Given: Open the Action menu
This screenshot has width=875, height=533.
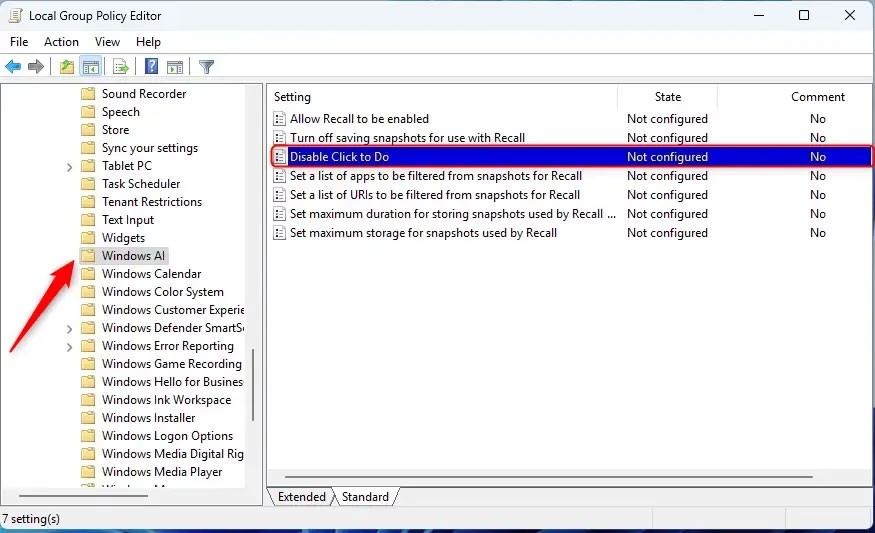Looking at the screenshot, I should [x=61, y=42].
